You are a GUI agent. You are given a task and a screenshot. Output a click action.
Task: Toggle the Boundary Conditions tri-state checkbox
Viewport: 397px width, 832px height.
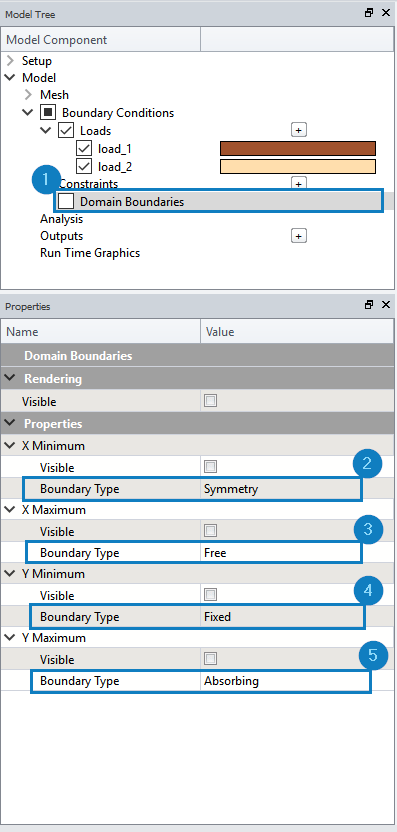coord(48,112)
